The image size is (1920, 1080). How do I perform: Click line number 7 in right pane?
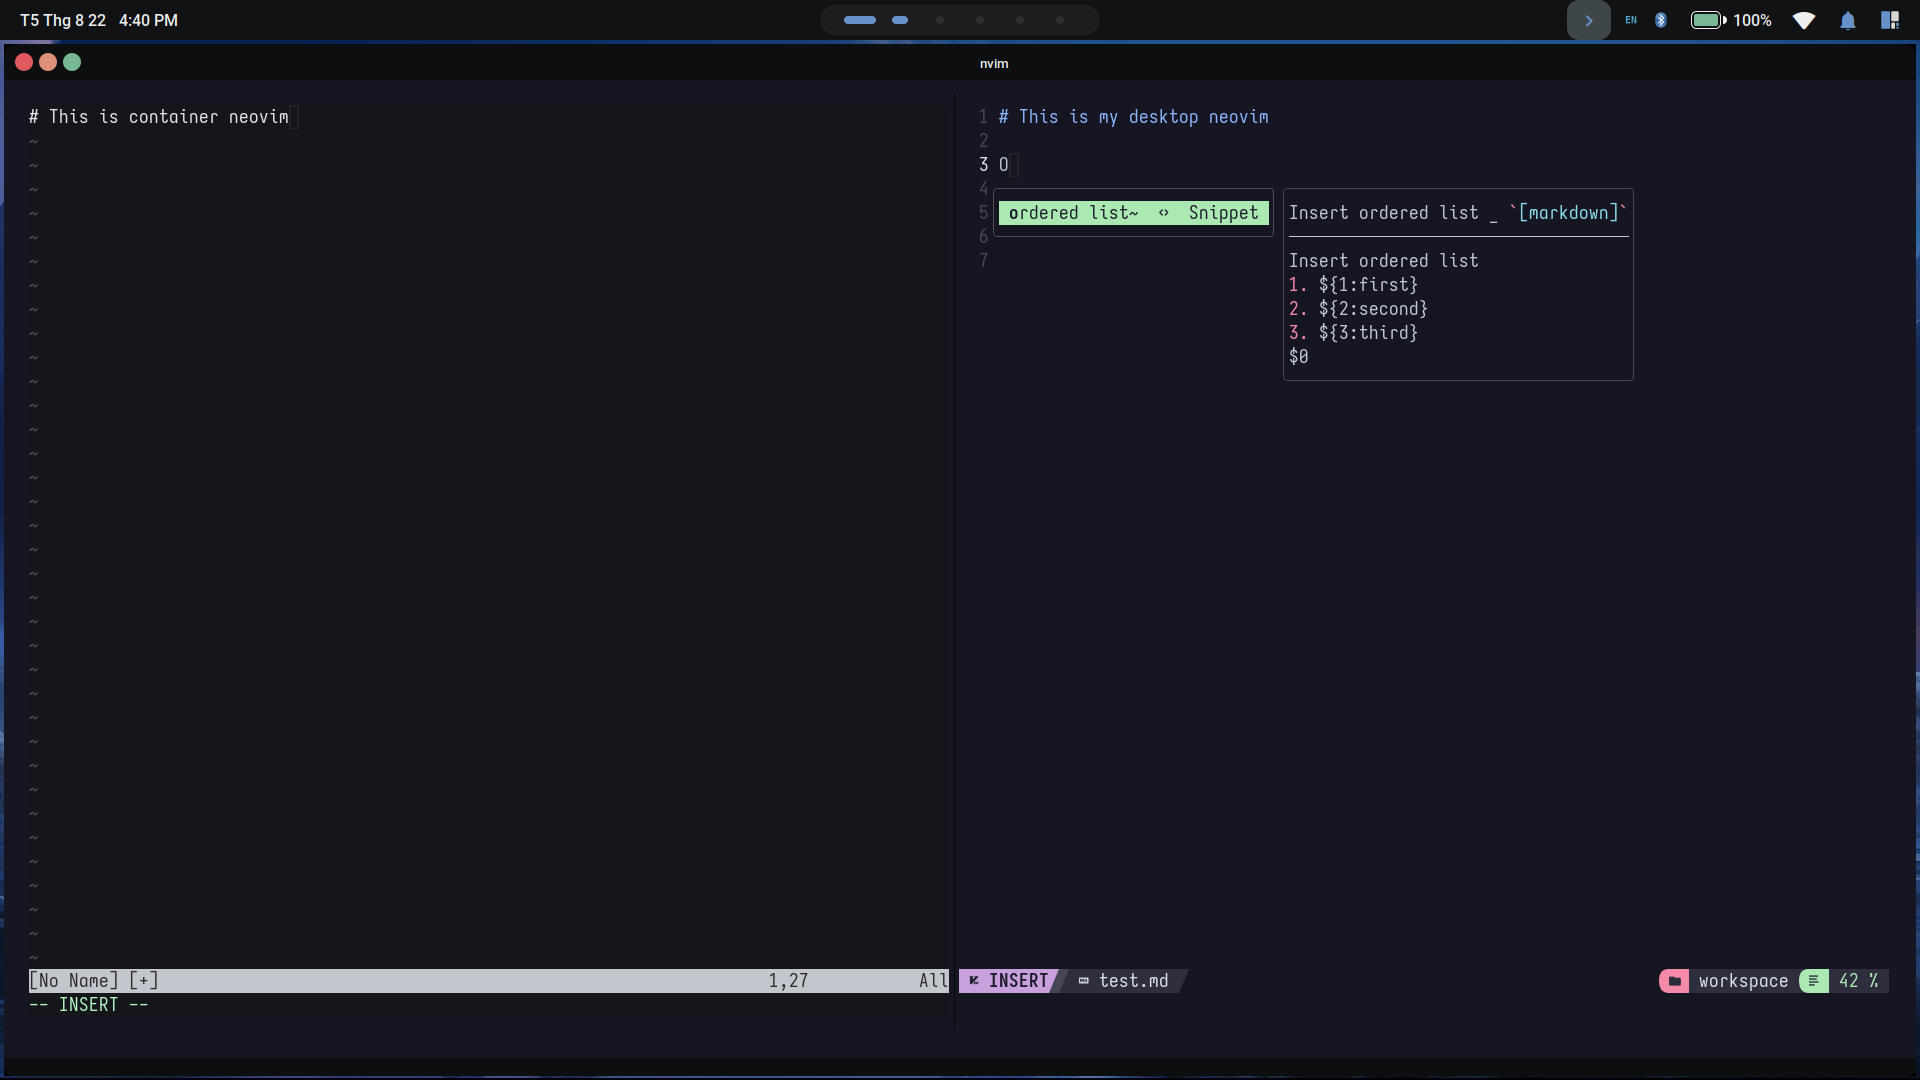(x=983, y=261)
